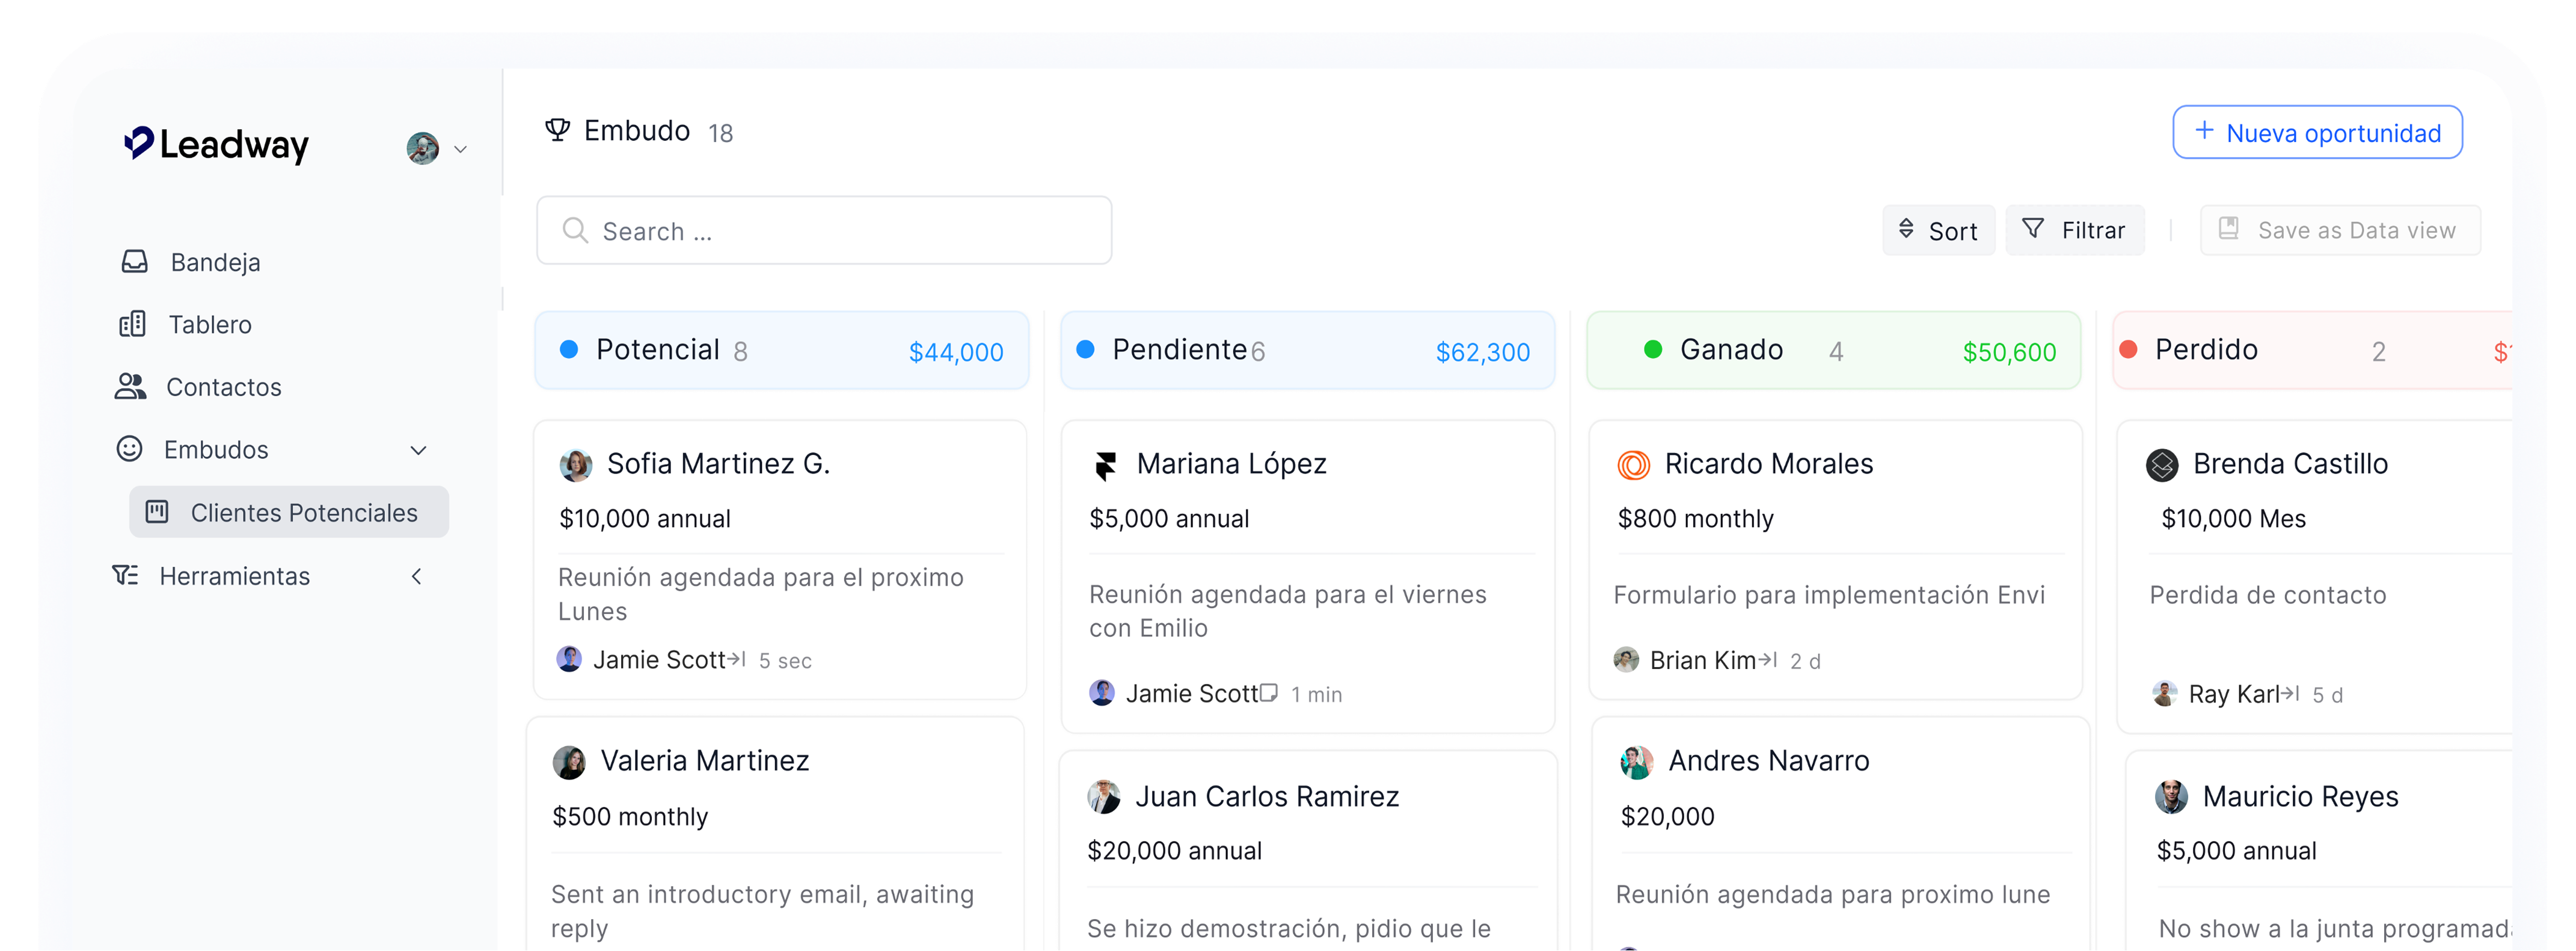The height and width of the screenshot is (951, 2576).
Task: Focus the Search input field
Action: pyautogui.click(x=824, y=230)
